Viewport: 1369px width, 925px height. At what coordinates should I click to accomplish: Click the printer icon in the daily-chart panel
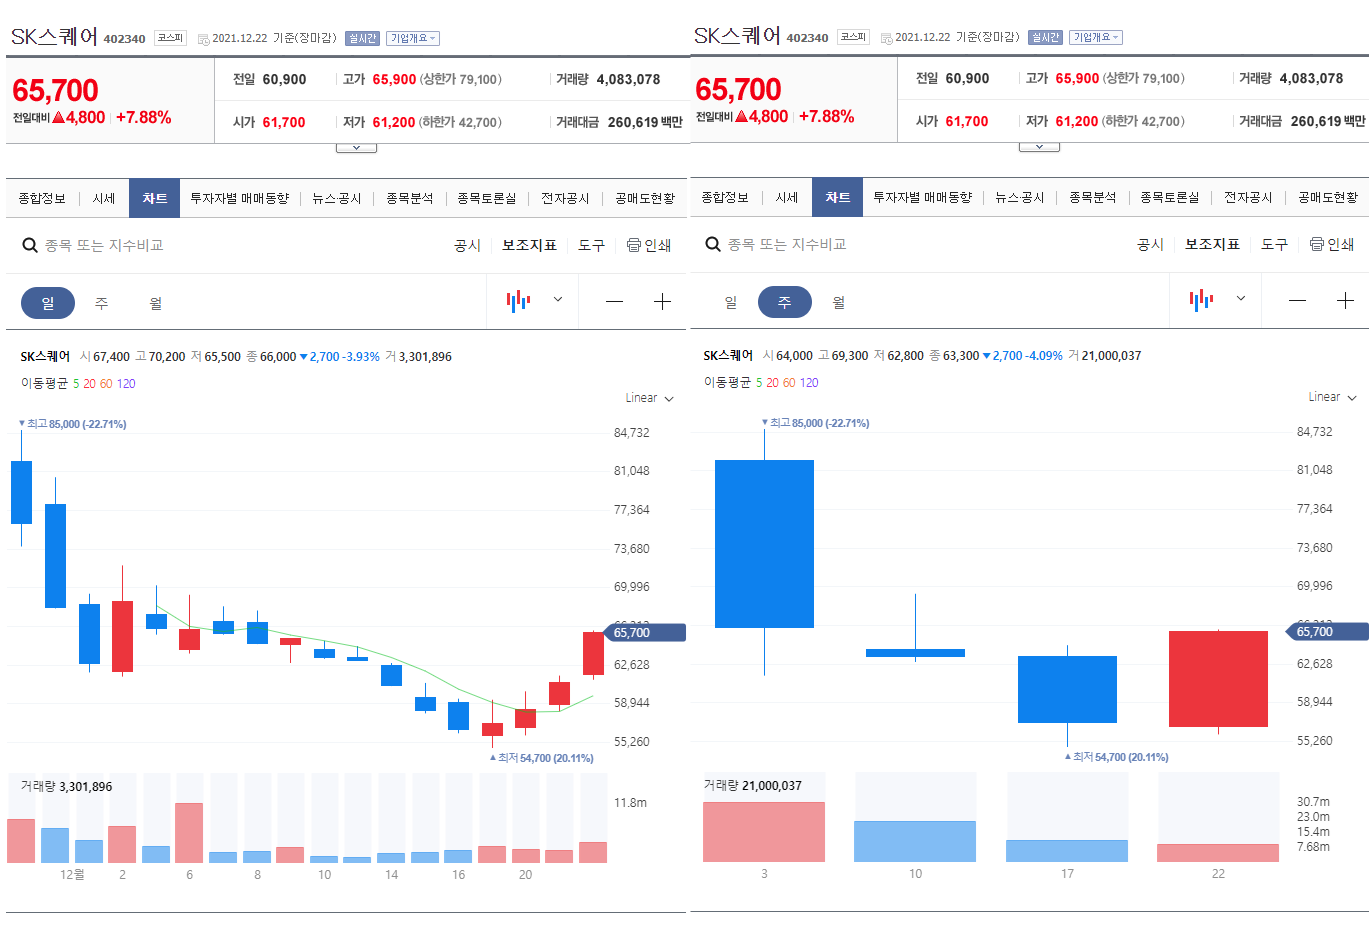coord(634,245)
